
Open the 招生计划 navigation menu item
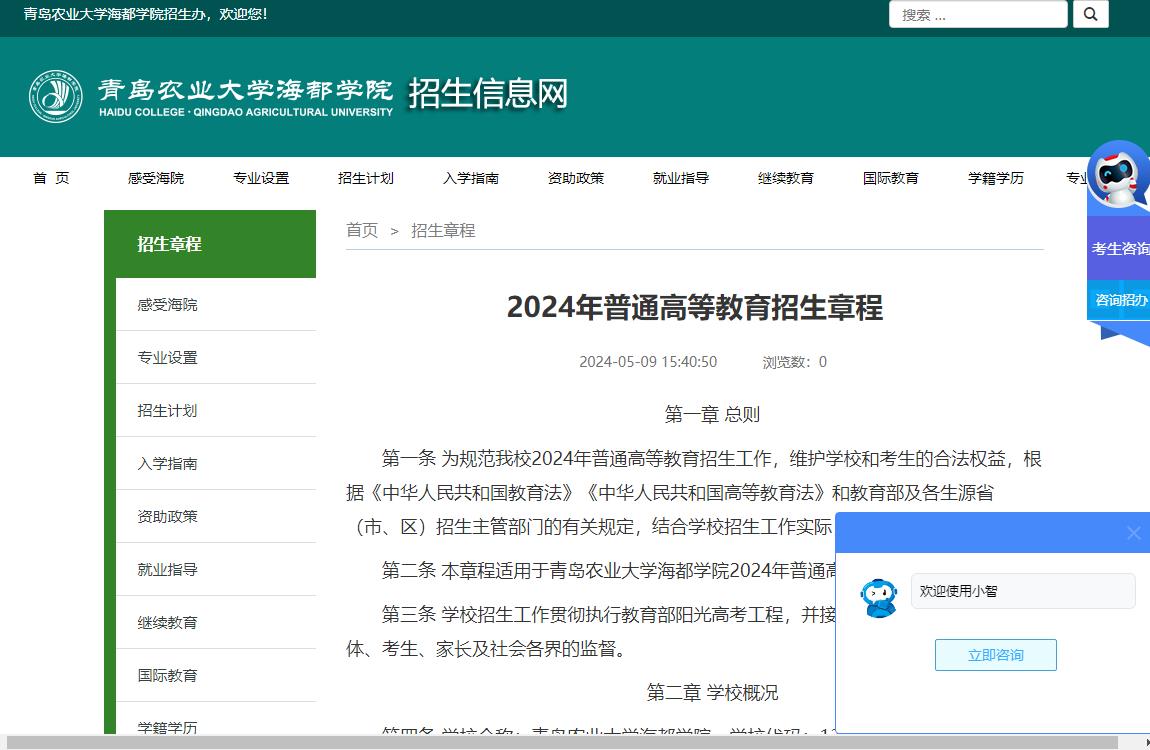(x=366, y=178)
